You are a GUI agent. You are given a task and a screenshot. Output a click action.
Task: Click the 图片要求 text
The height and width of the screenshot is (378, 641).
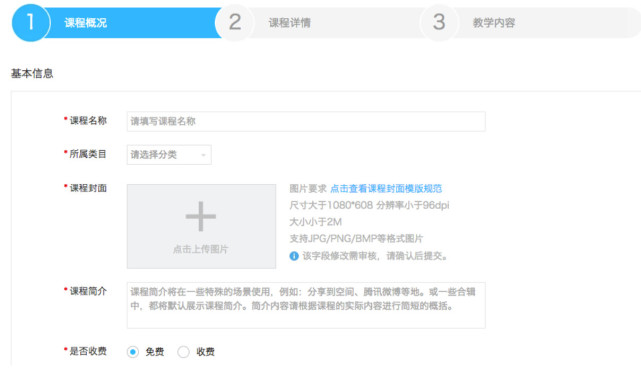308,188
